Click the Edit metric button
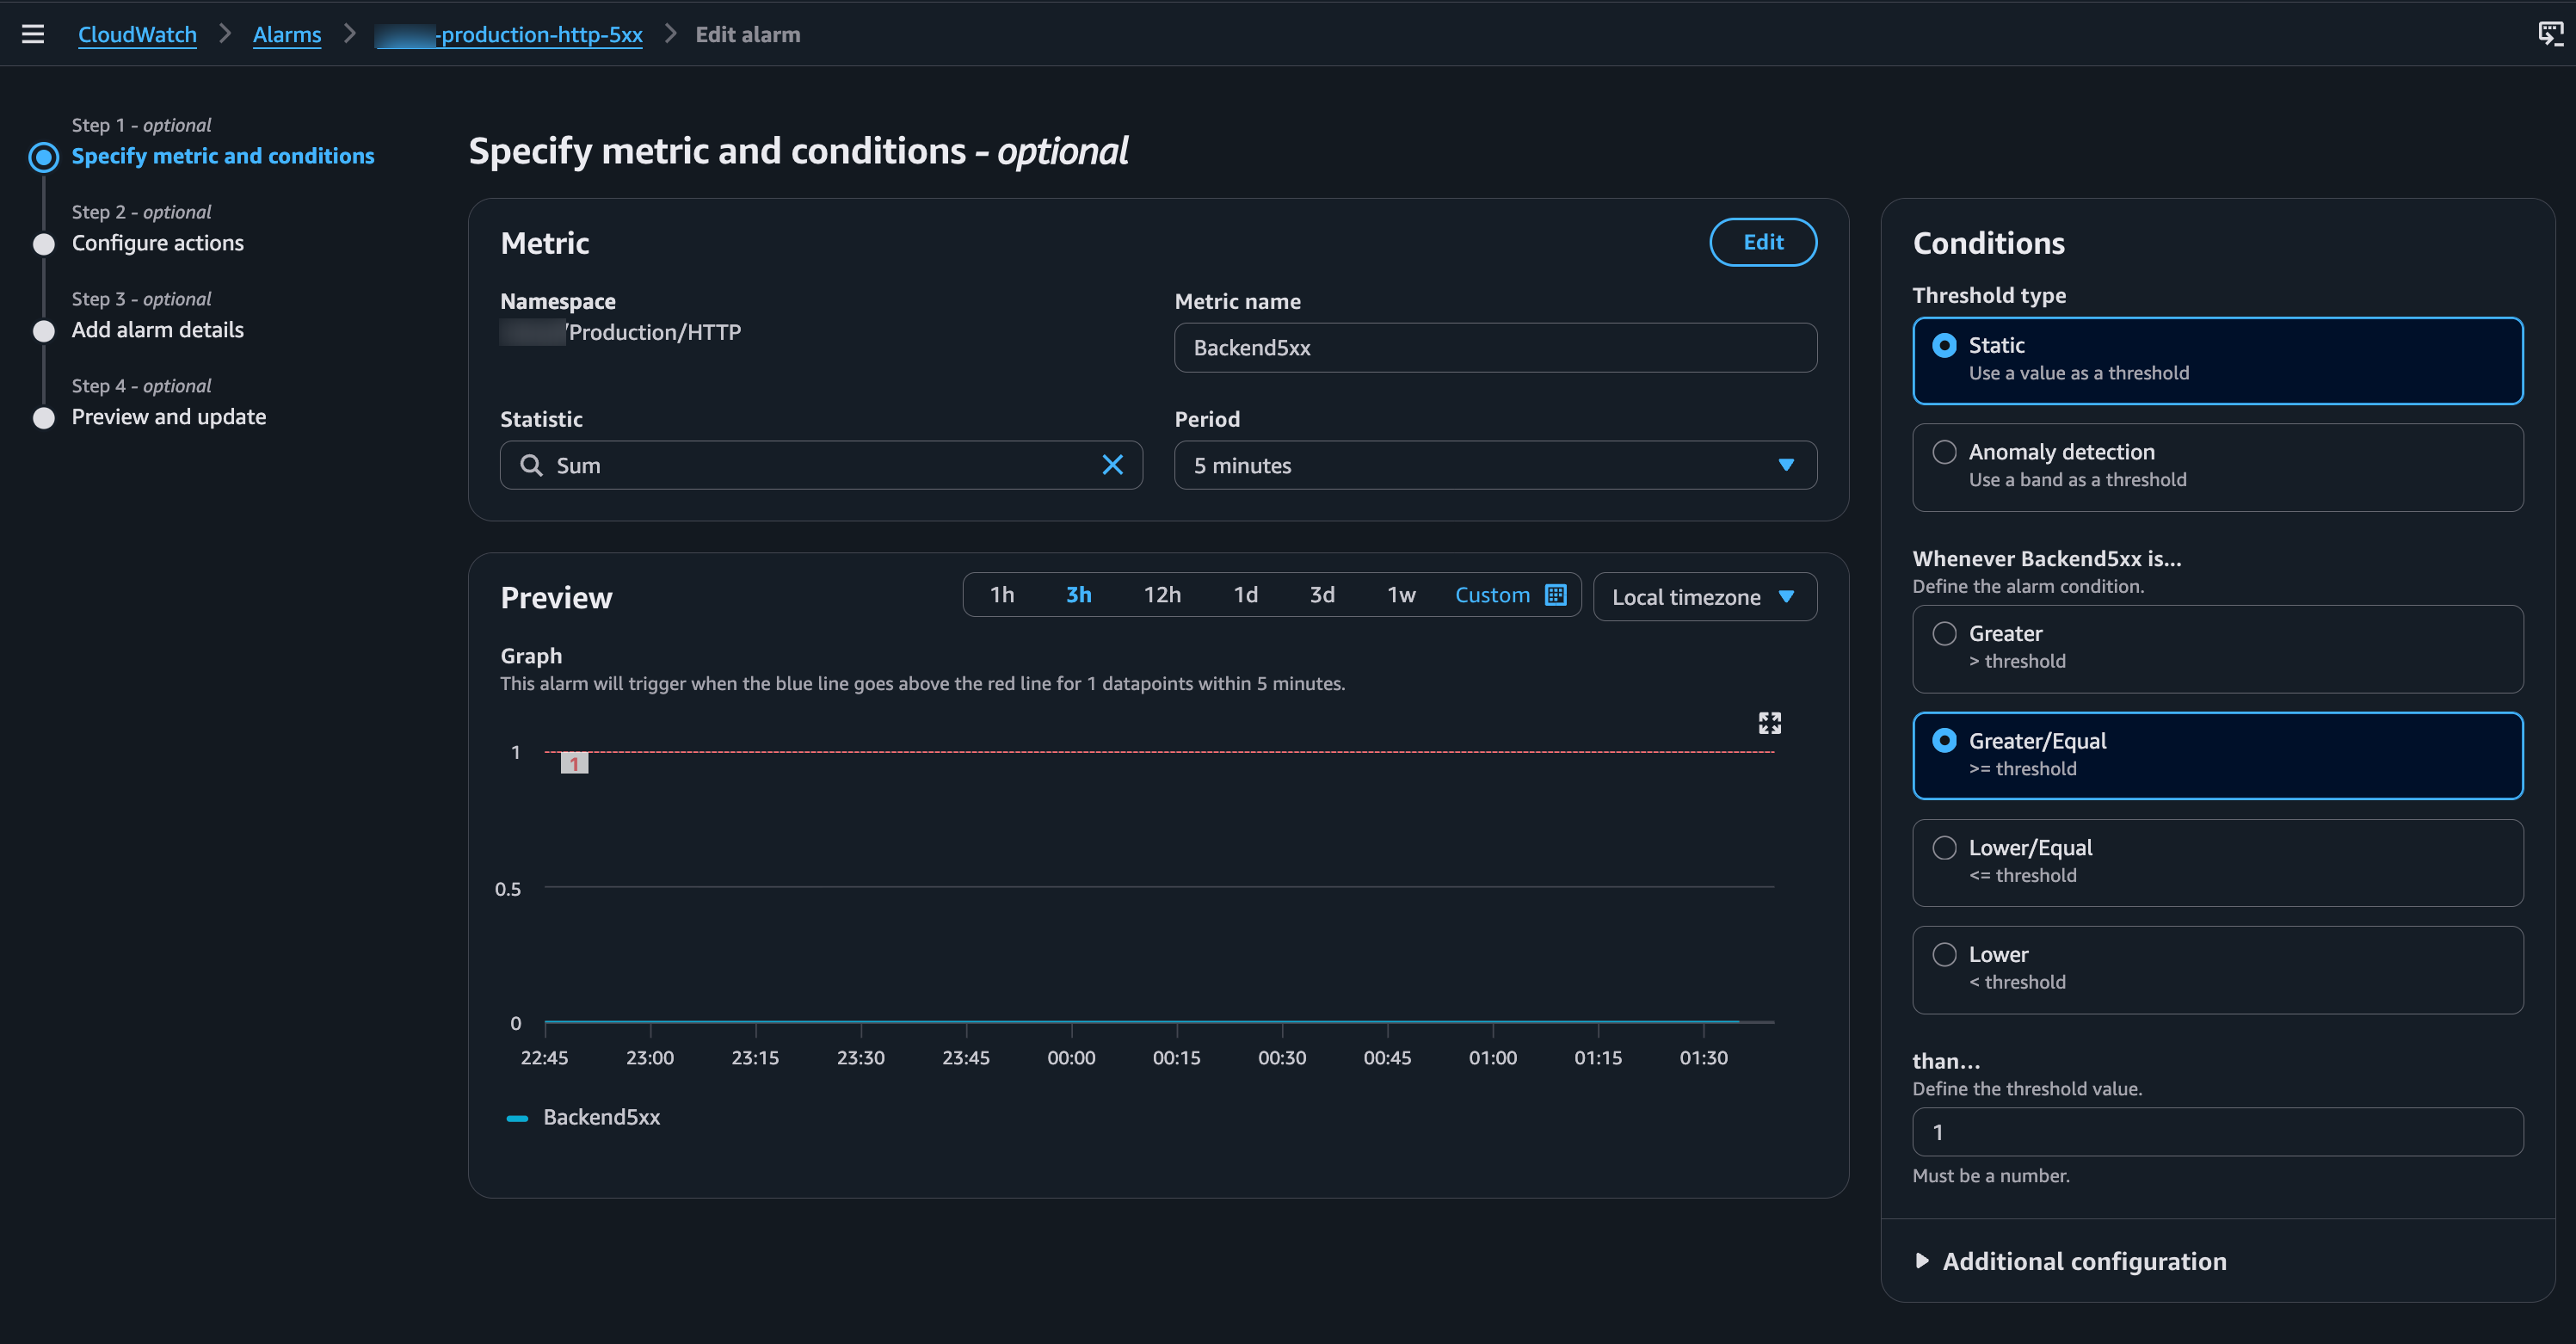Viewport: 2576px width, 1344px height. click(x=1763, y=242)
